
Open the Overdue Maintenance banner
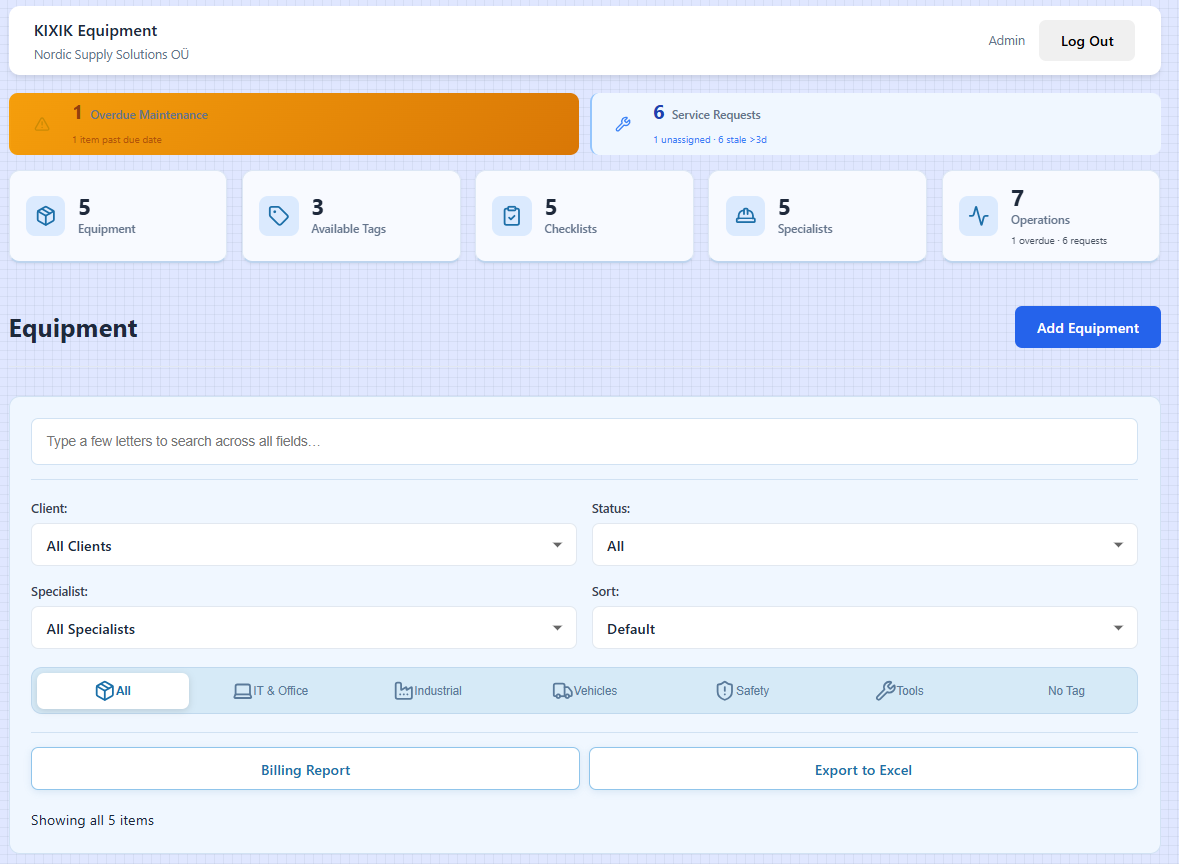coord(294,124)
